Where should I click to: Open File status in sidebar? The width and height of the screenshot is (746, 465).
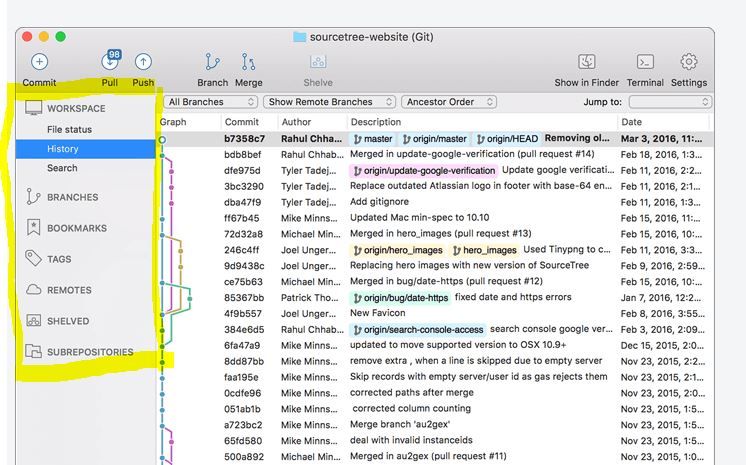point(69,129)
